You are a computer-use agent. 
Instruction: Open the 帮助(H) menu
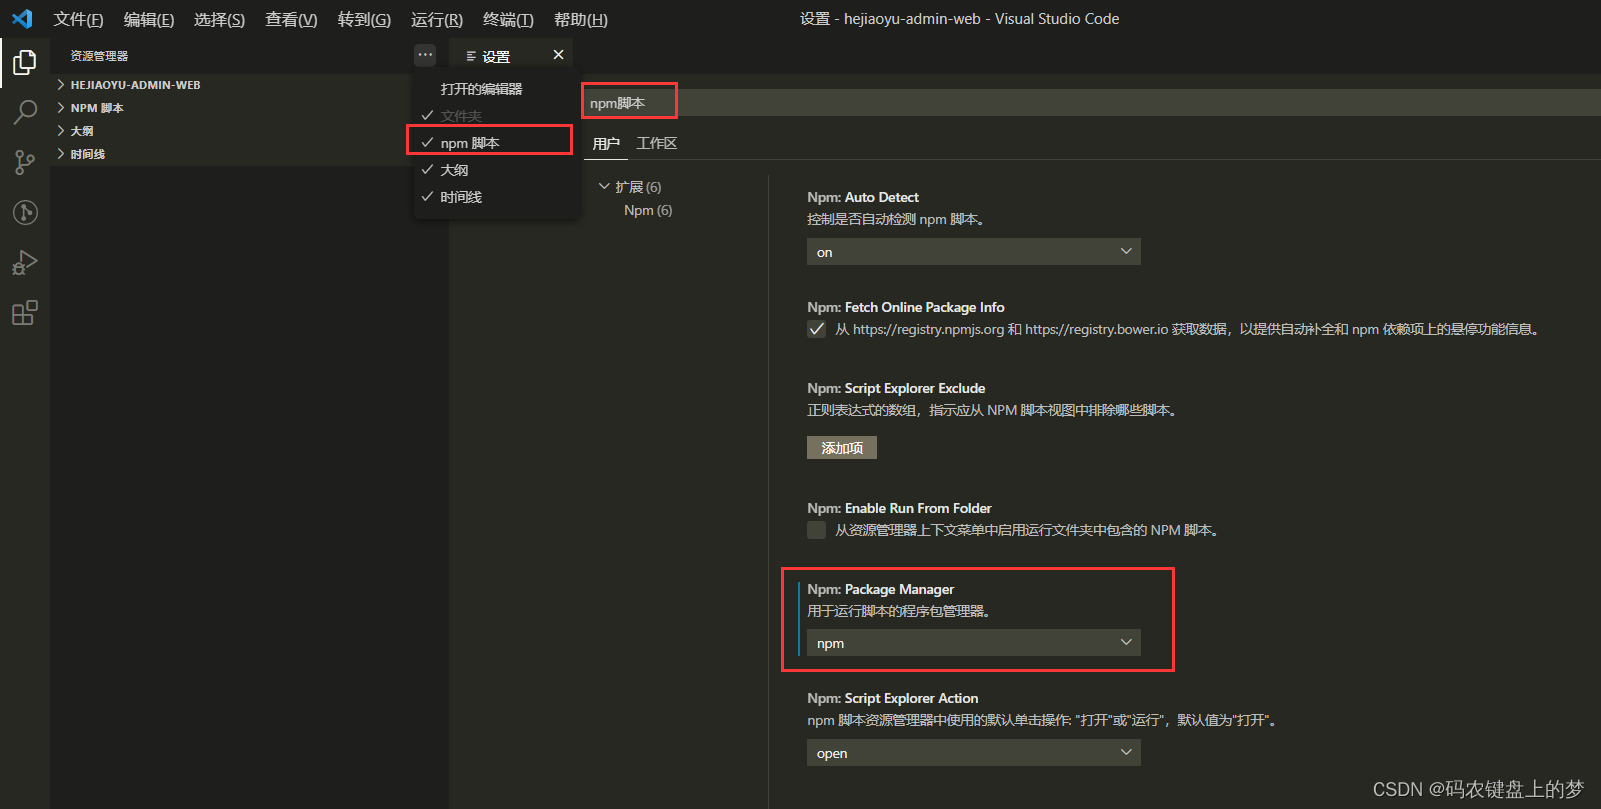pyautogui.click(x=581, y=19)
